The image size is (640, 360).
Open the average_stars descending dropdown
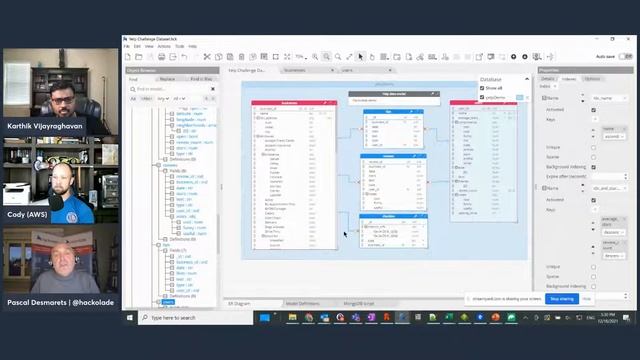613,232
